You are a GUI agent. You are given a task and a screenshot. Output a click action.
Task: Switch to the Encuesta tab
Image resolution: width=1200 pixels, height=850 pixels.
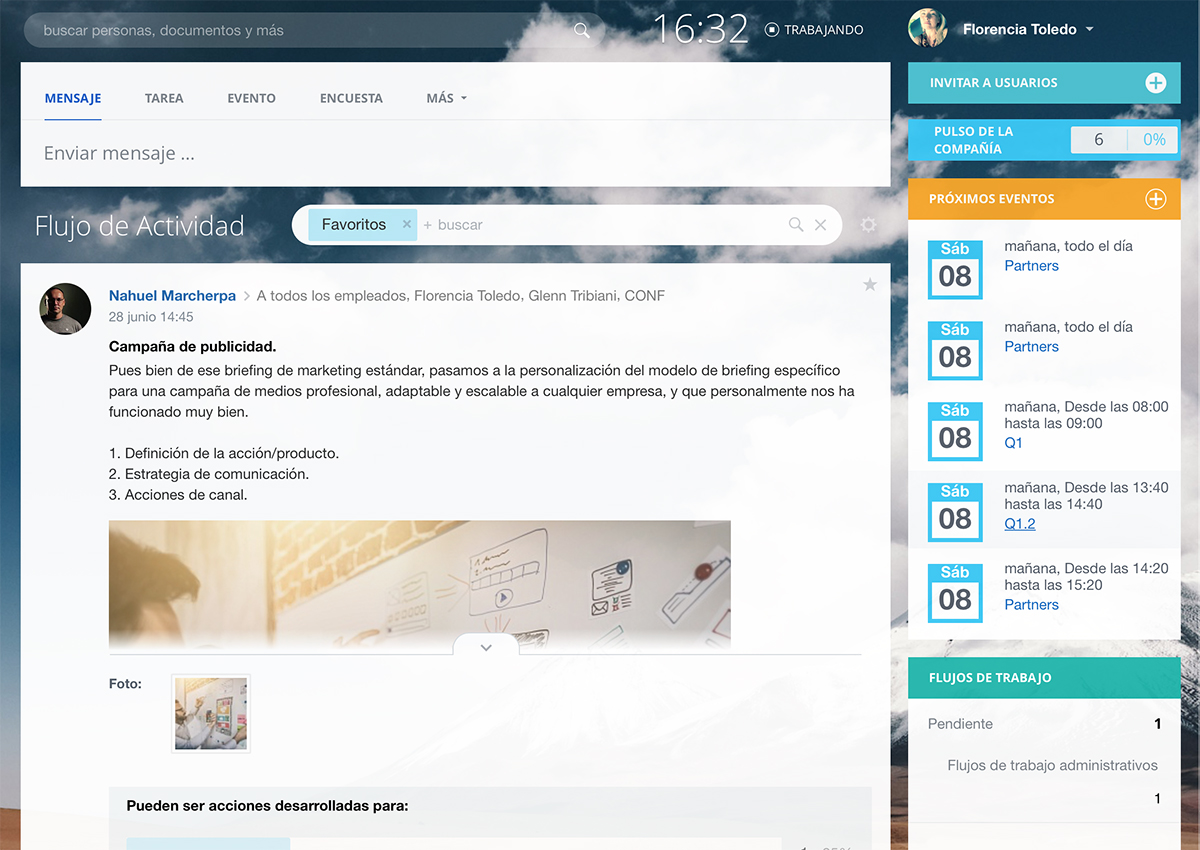coord(351,98)
